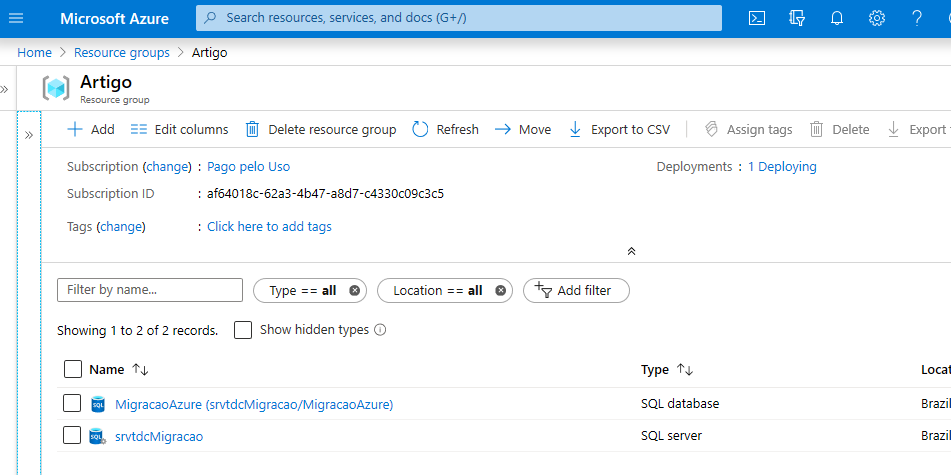This screenshot has height=475, width=951.
Task: Open portal settings gear
Action: pyautogui.click(x=877, y=18)
